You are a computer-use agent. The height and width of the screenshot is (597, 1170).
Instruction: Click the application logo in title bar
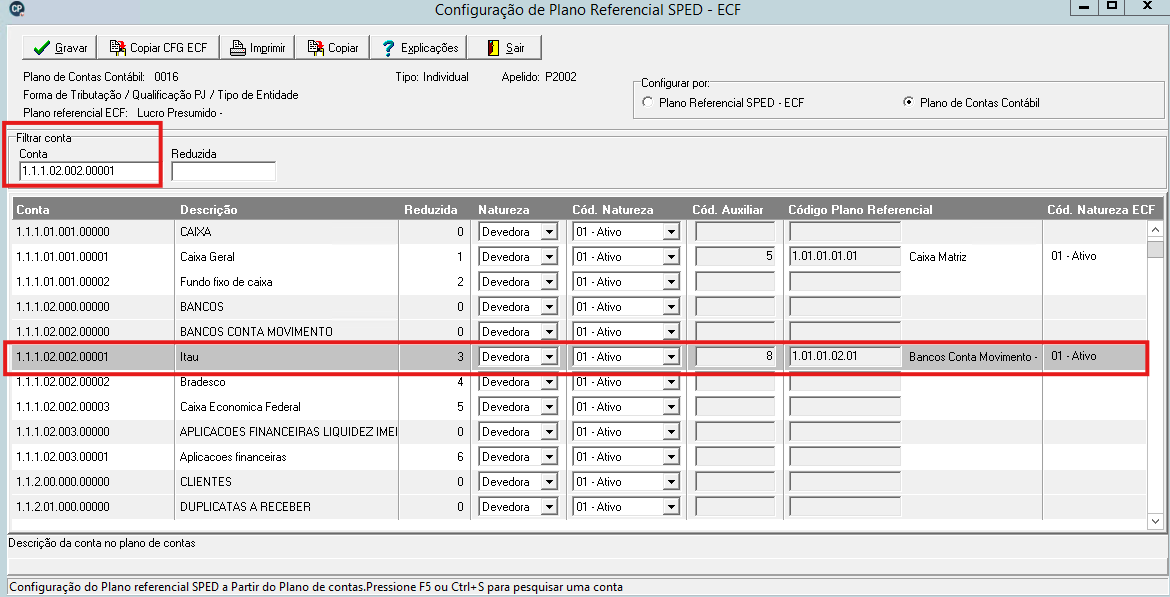(16, 9)
